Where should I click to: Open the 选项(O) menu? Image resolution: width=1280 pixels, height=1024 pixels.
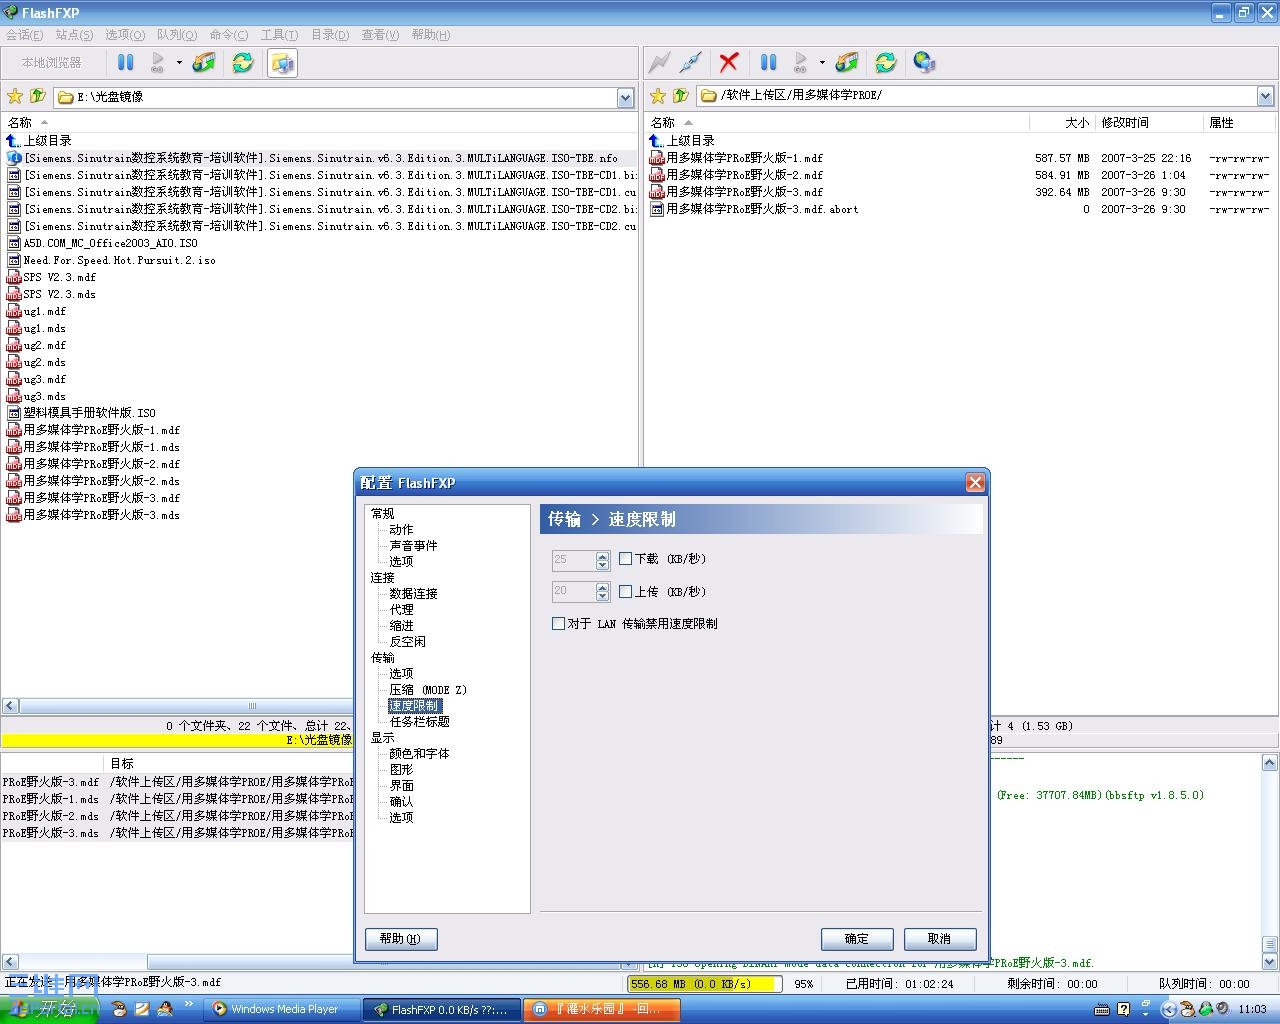click(x=125, y=35)
